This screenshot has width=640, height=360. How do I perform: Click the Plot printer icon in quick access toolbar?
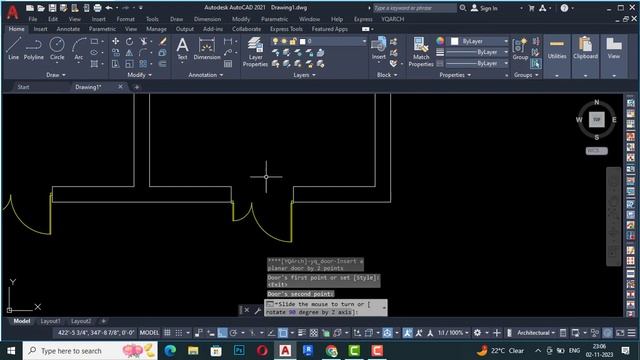[97, 8]
